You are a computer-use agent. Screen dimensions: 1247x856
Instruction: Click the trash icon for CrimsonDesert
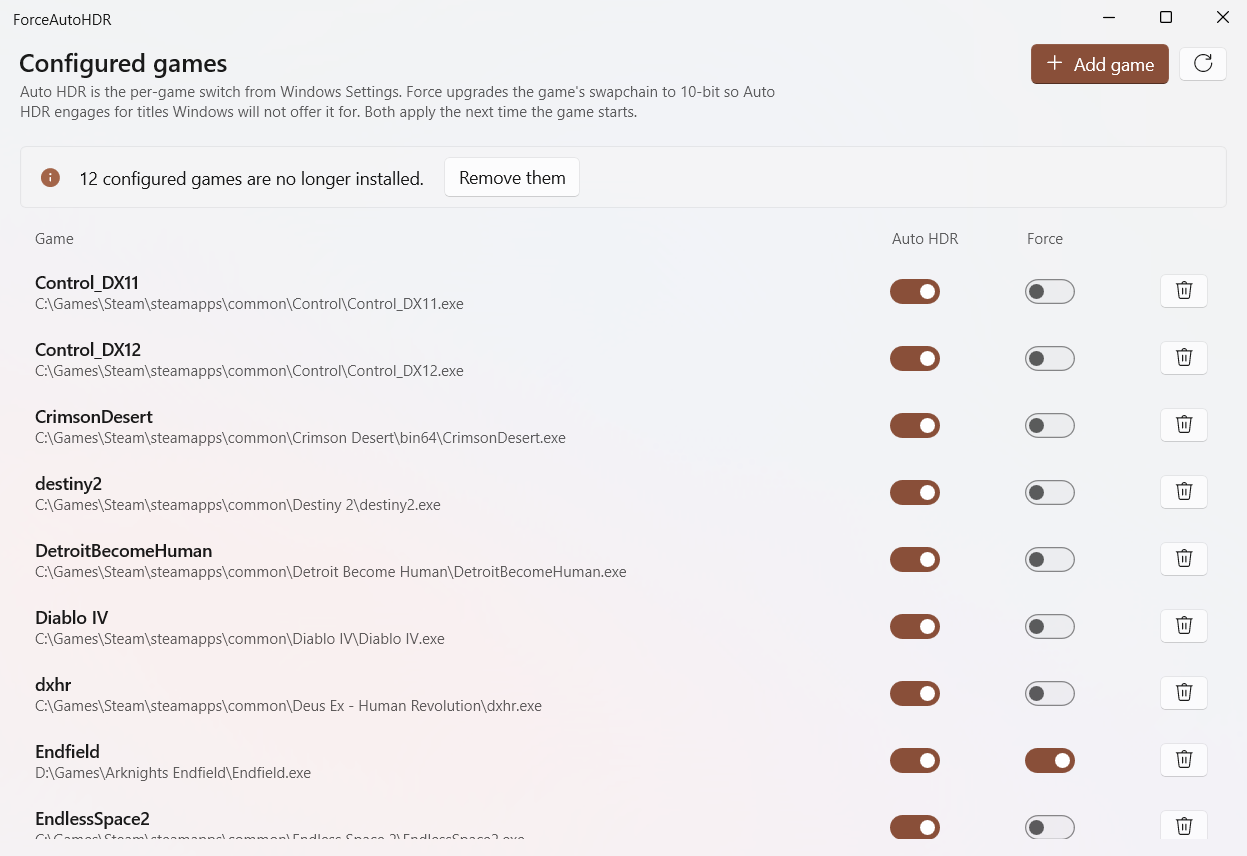pyautogui.click(x=1184, y=425)
